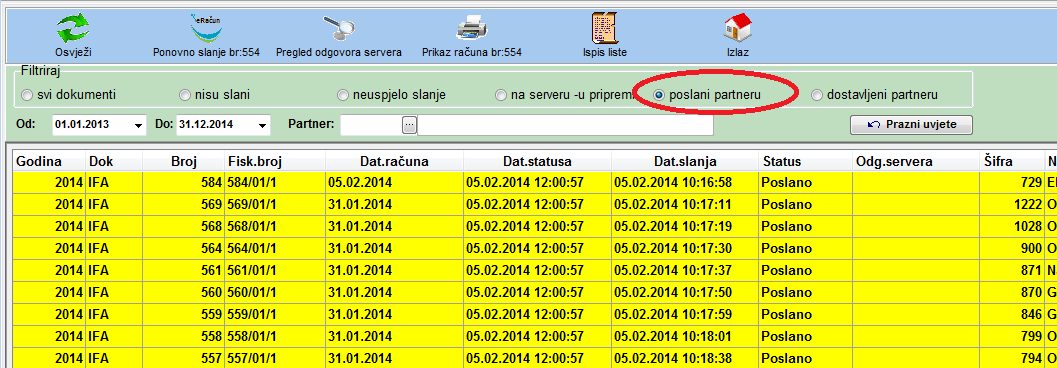Click Šifra value 871

1011,270
